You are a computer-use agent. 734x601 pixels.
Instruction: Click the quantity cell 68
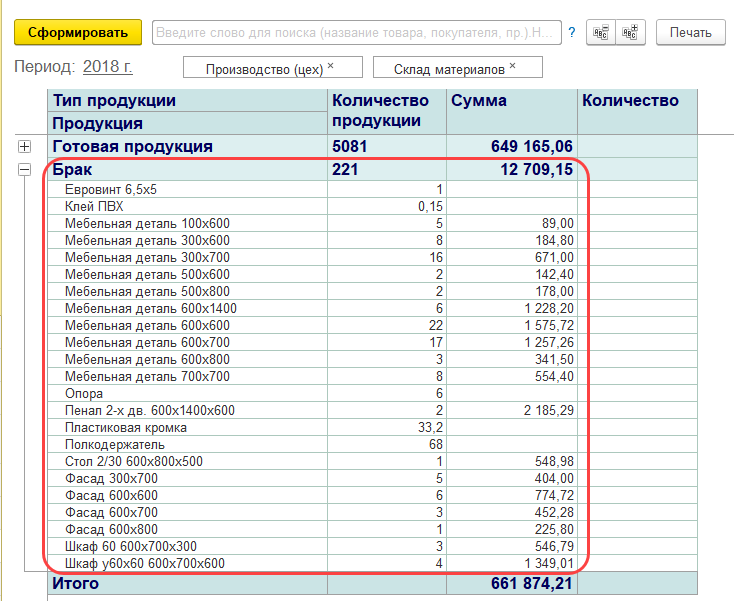(436, 444)
